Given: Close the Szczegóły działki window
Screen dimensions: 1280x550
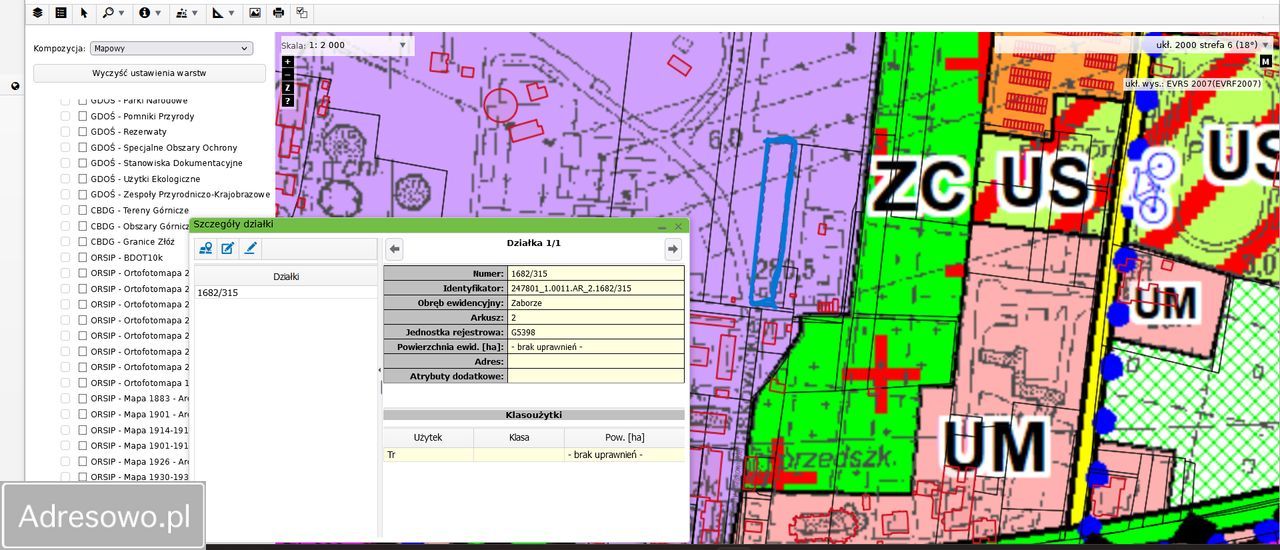Looking at the screenshot, I should click(x=678, y=227).
